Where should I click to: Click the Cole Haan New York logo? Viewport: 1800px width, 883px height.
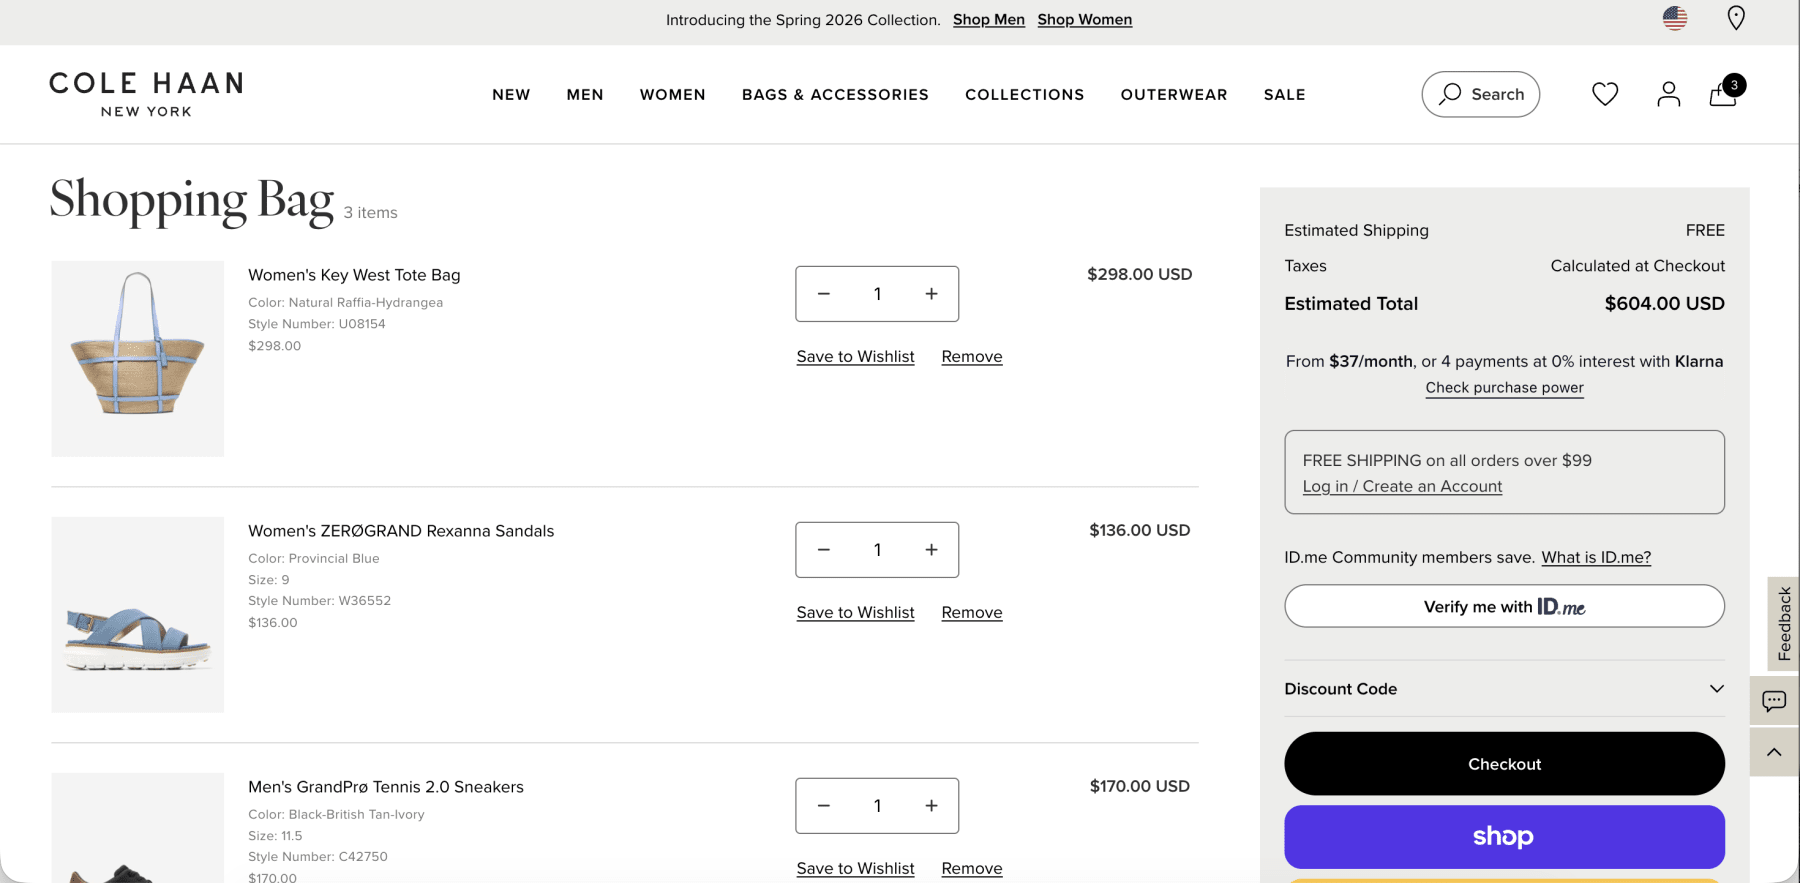(146, 94)
